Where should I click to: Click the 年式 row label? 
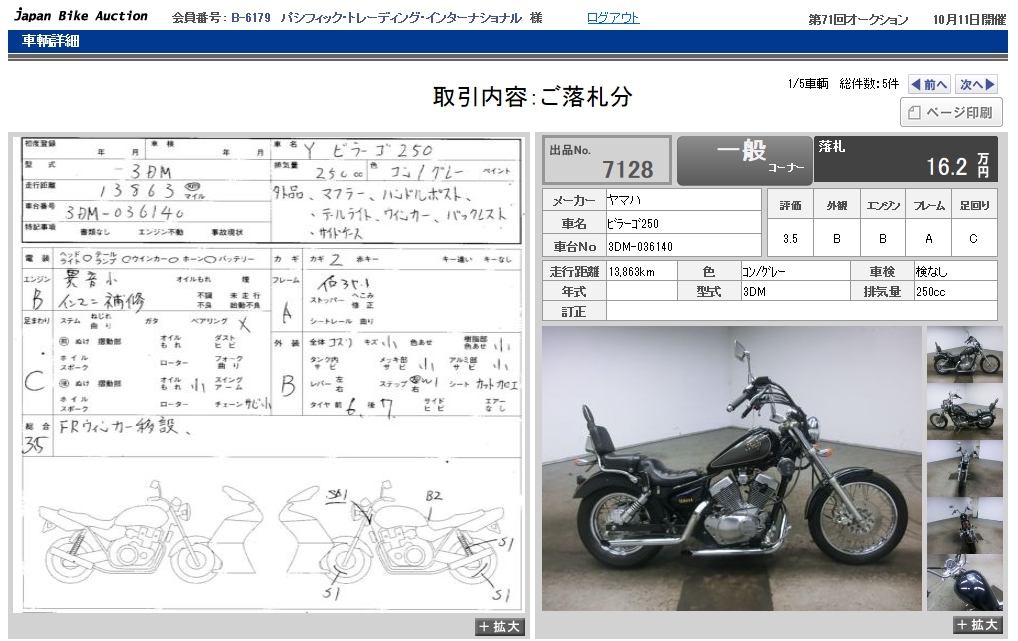coord(574,292)
